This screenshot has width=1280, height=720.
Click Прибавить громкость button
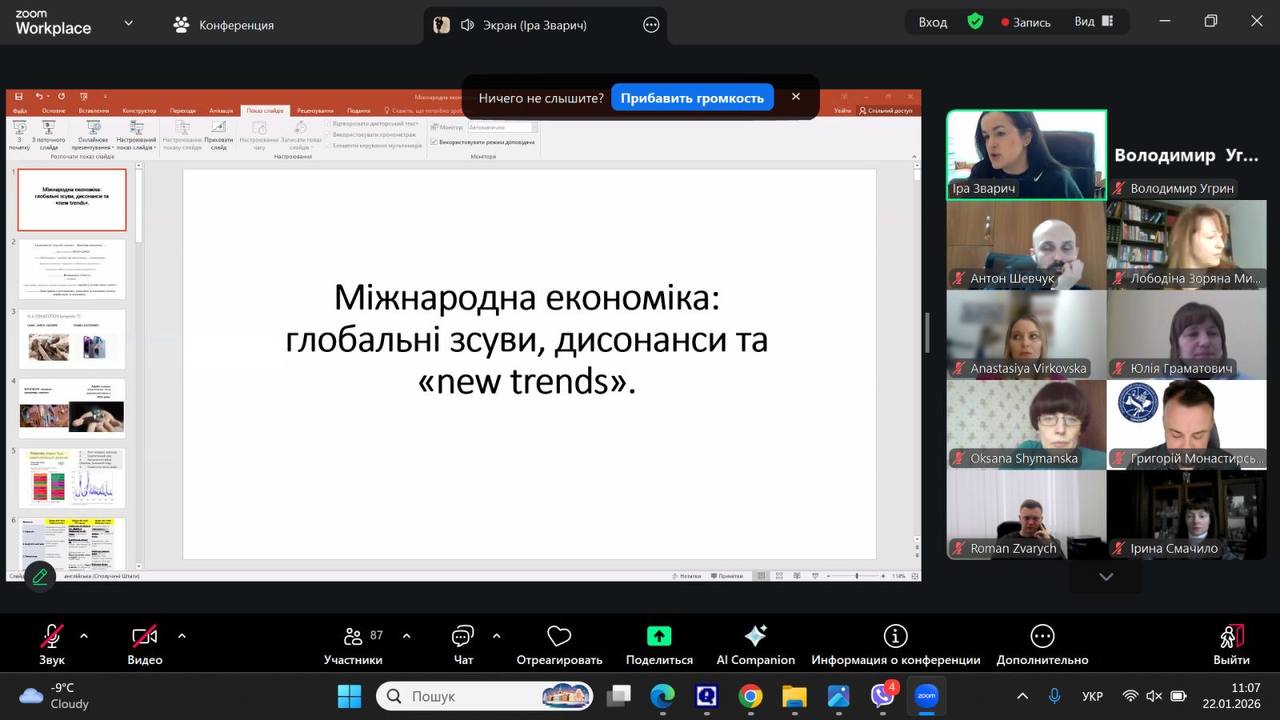(692, 98)
